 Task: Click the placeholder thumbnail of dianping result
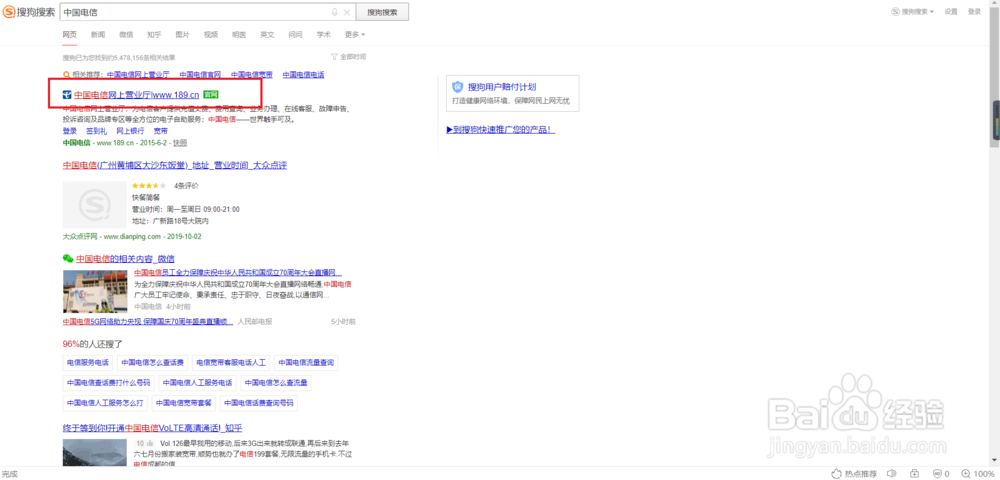pyautogui.click(x=94, y=204)
